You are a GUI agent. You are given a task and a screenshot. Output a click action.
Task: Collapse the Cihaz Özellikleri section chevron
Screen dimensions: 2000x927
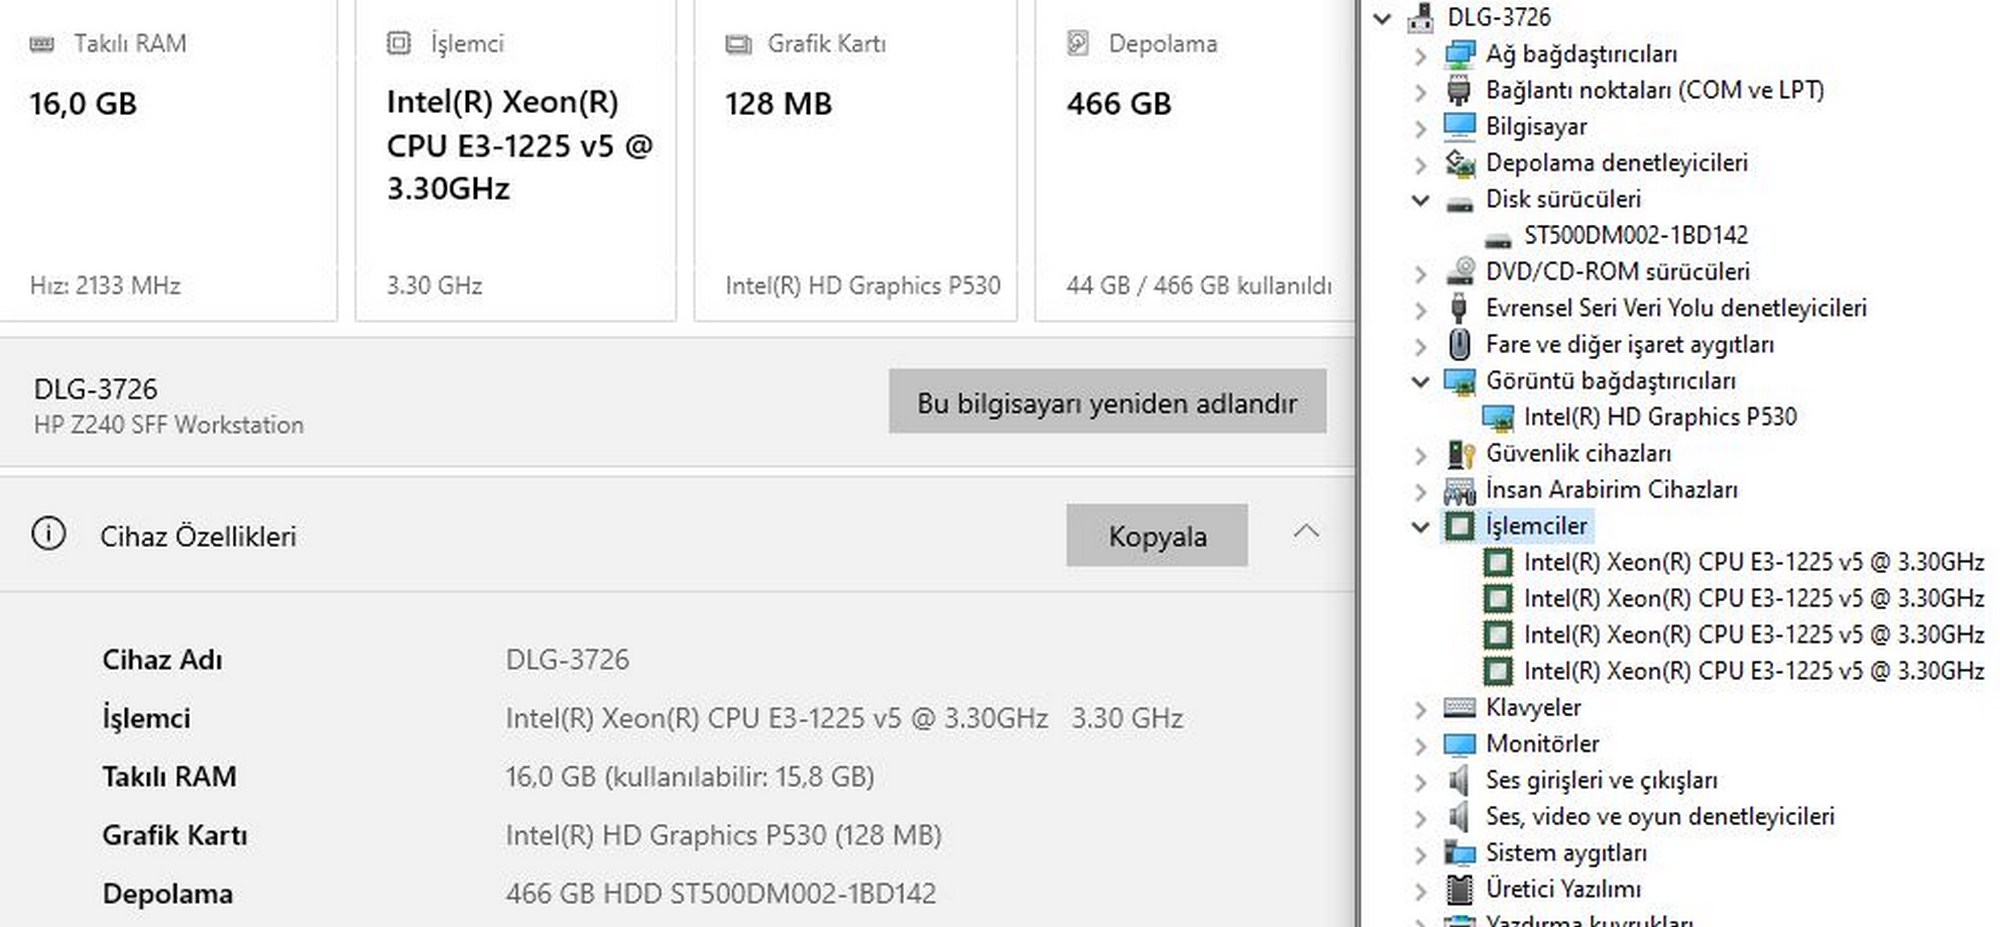click(1305, 532)
